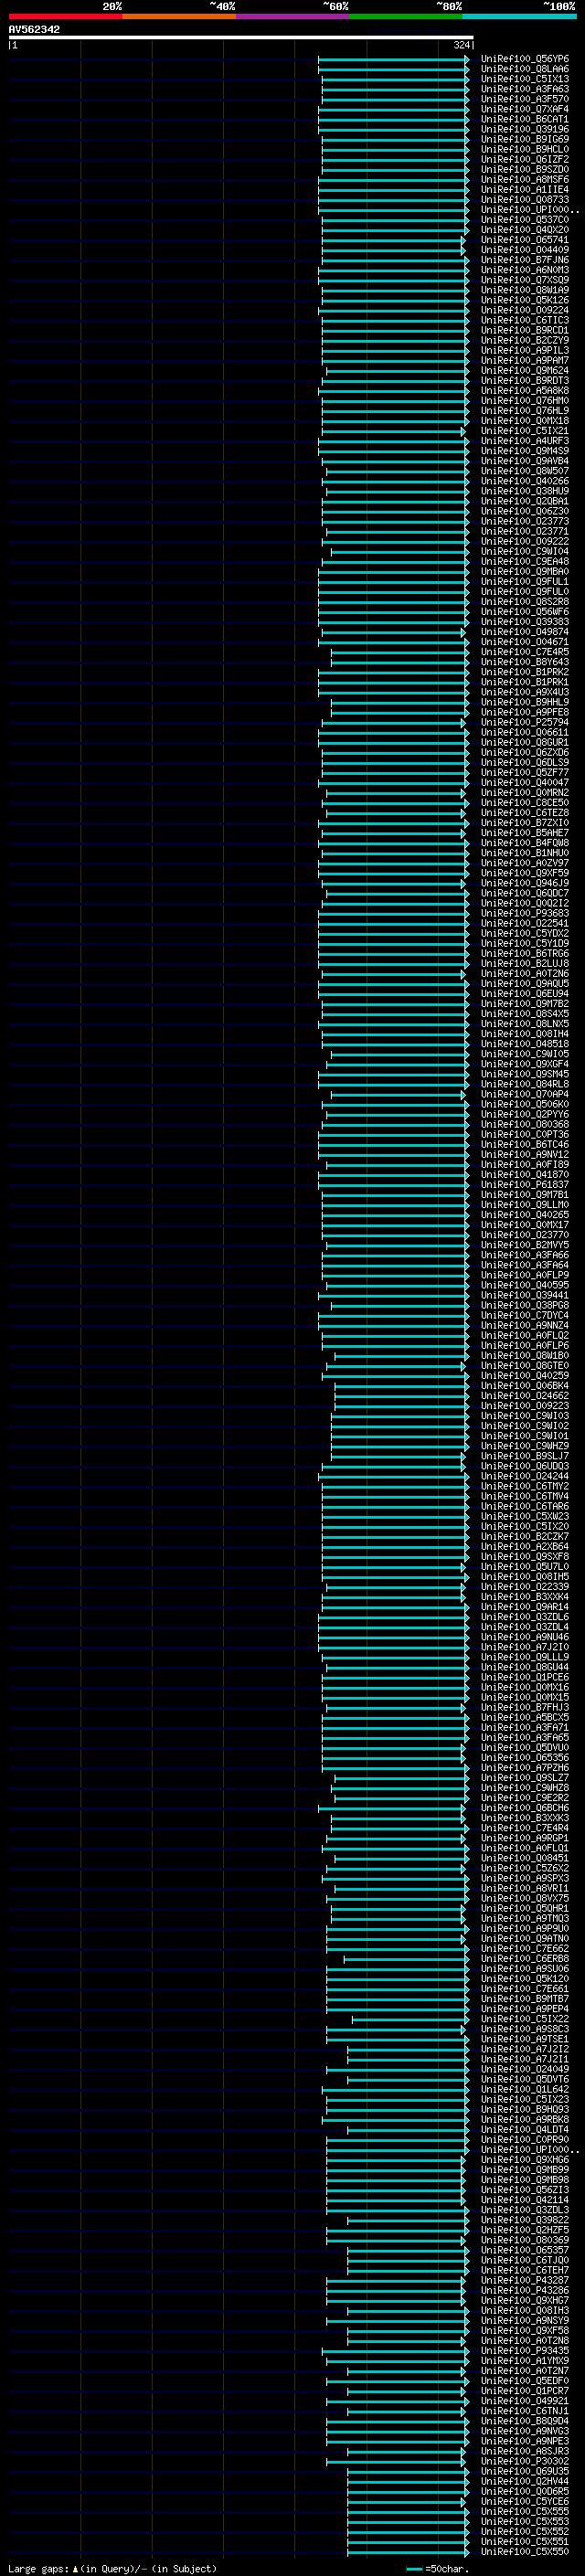Click the UniRef100_Q6UDQ3 label
The width and height of the screenshot is (585, 2576).
pos(525,1465)
